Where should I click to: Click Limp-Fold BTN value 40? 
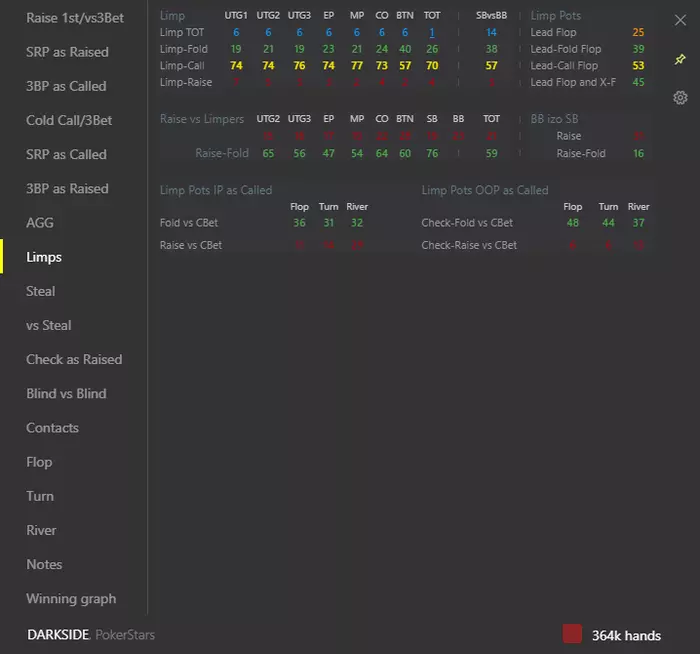[x=405, y=49]
